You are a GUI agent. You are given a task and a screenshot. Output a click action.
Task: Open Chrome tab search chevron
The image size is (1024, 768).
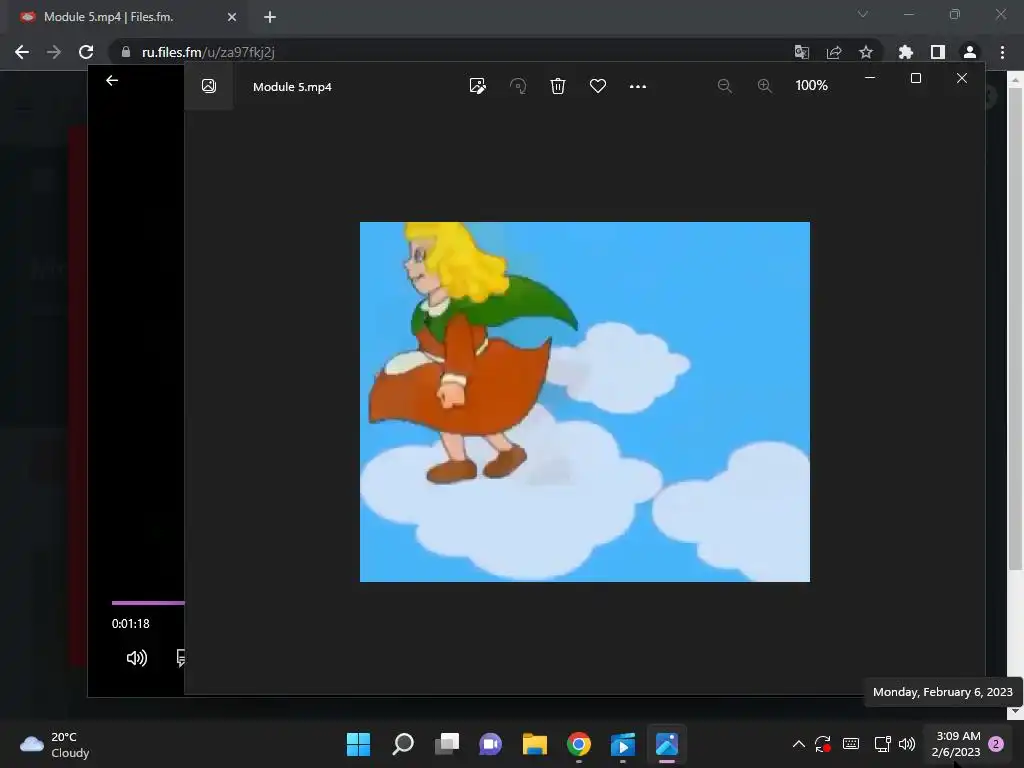pyautogui.click(x=863, y=14)
